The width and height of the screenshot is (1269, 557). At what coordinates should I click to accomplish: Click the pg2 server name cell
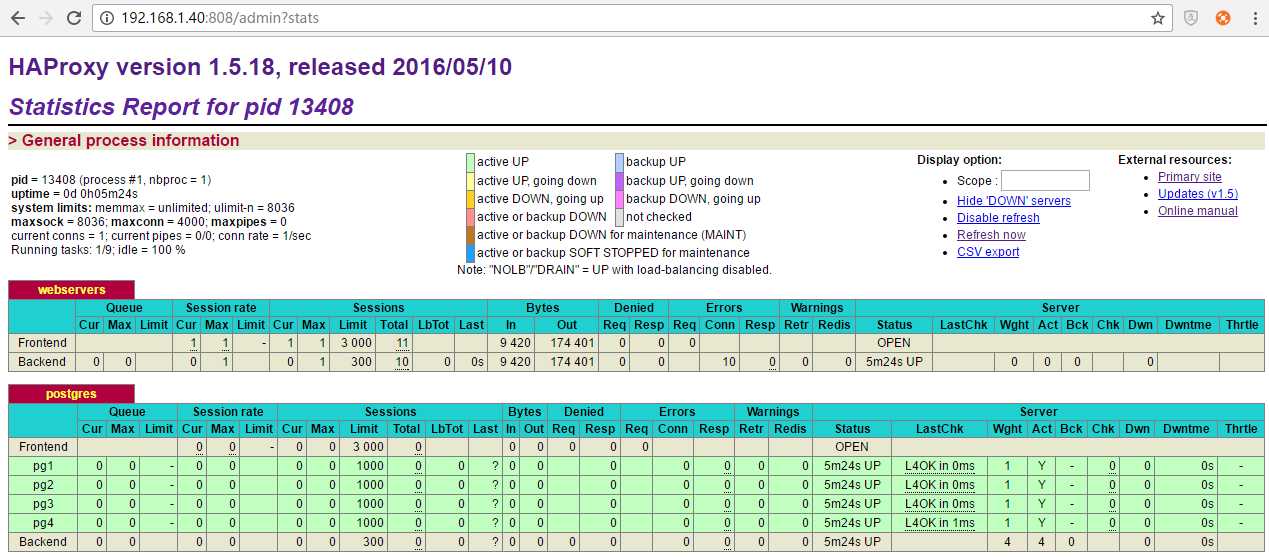[43, 485]
